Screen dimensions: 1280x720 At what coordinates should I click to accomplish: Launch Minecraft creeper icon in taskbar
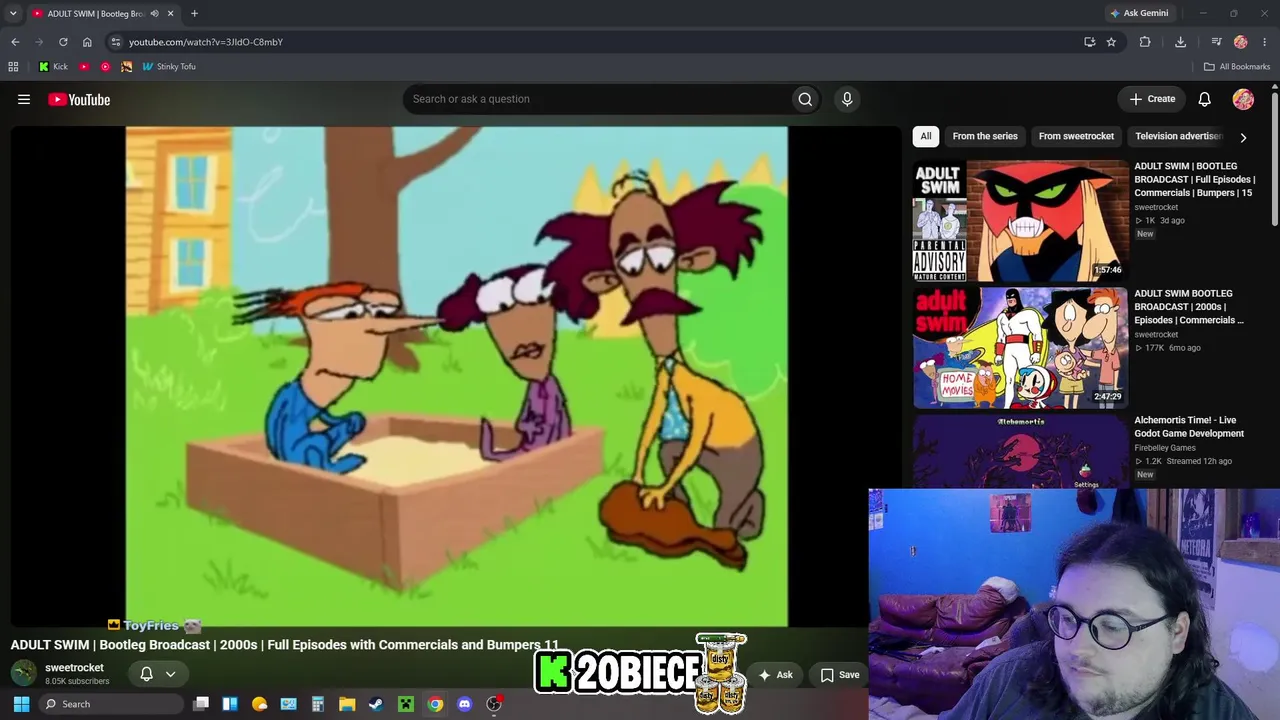pyautogui.click(x=406, y=704)
